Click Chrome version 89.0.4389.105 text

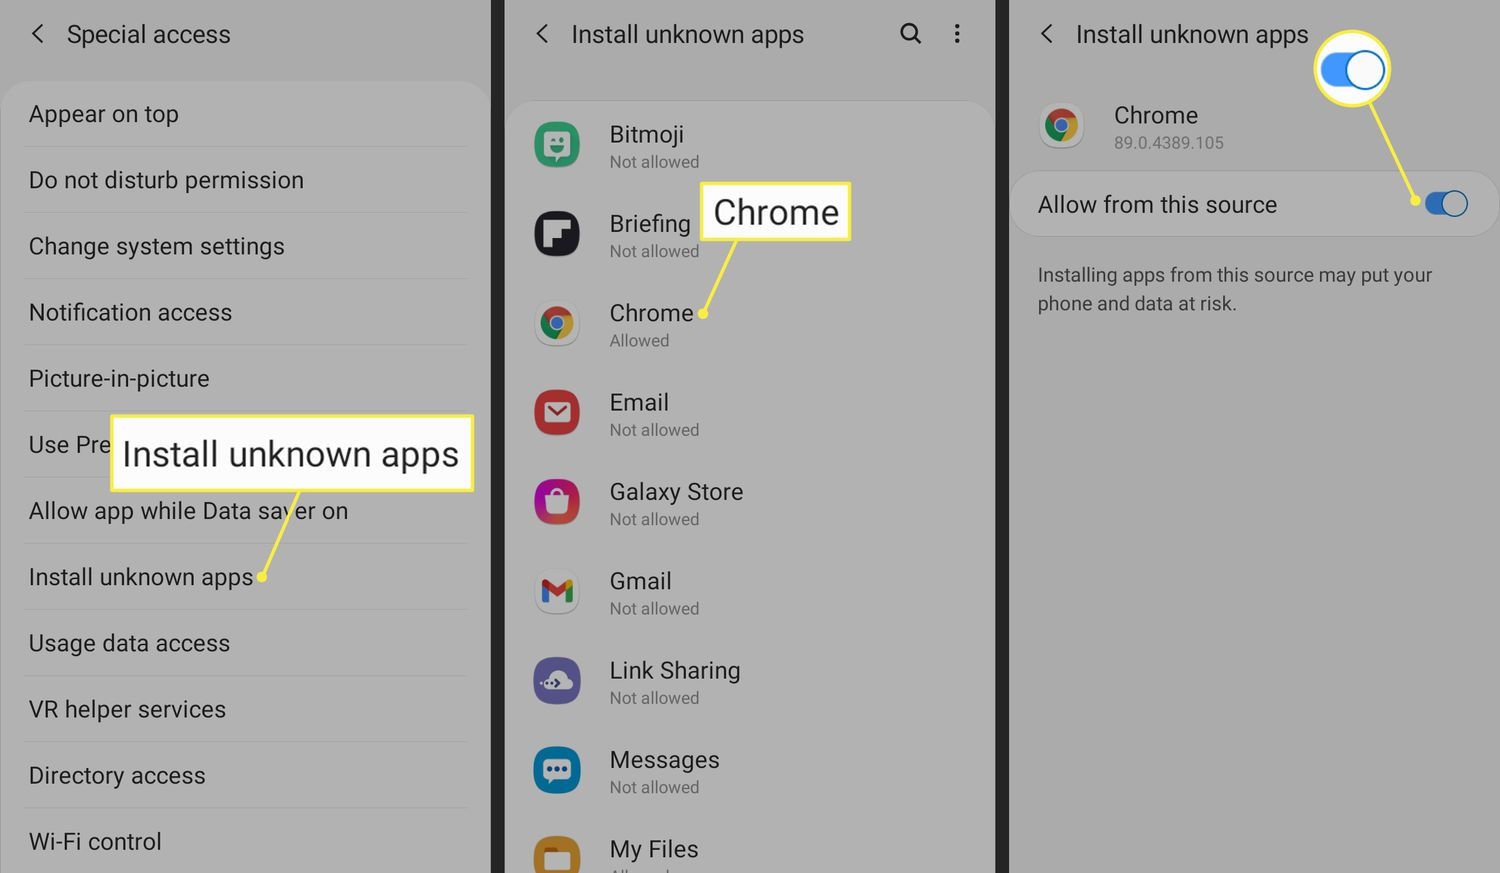1169,143
